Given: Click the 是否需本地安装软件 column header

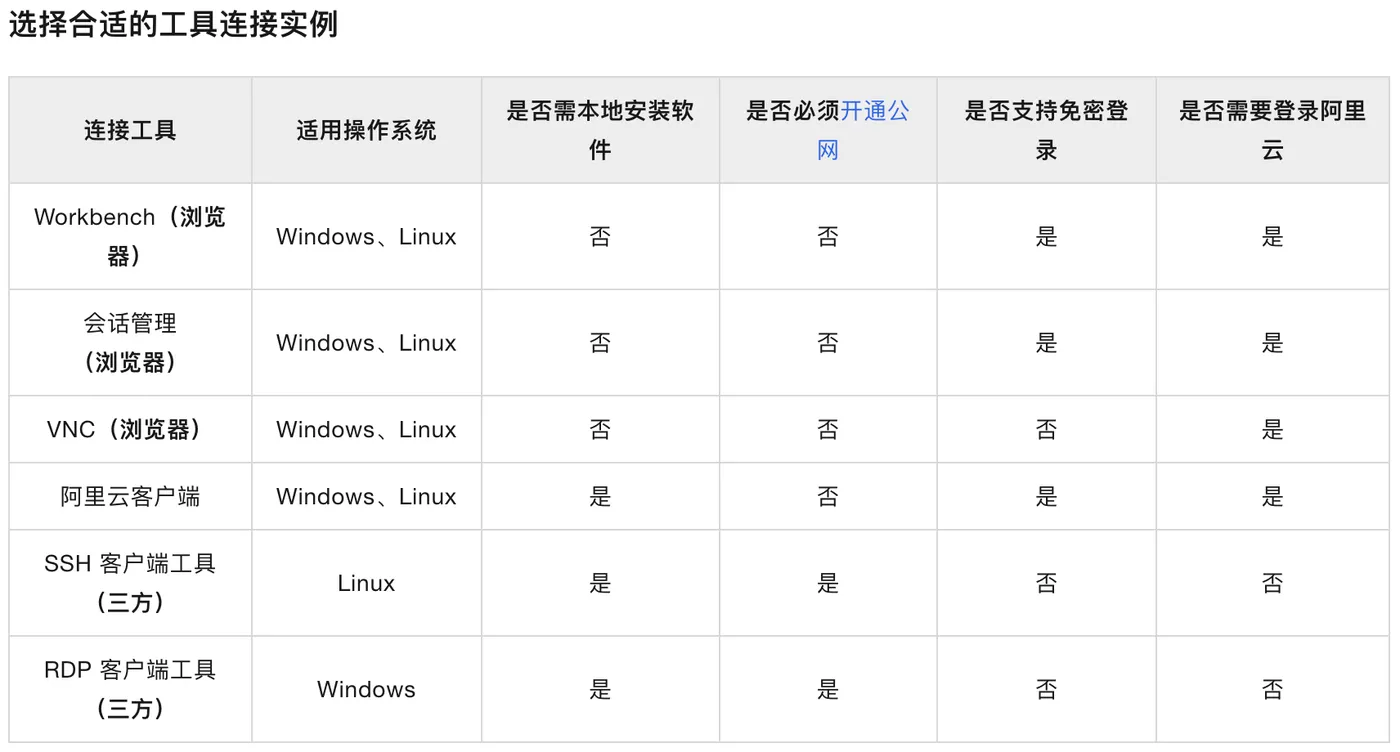Looking at the screenshot, I should (599, 130).
